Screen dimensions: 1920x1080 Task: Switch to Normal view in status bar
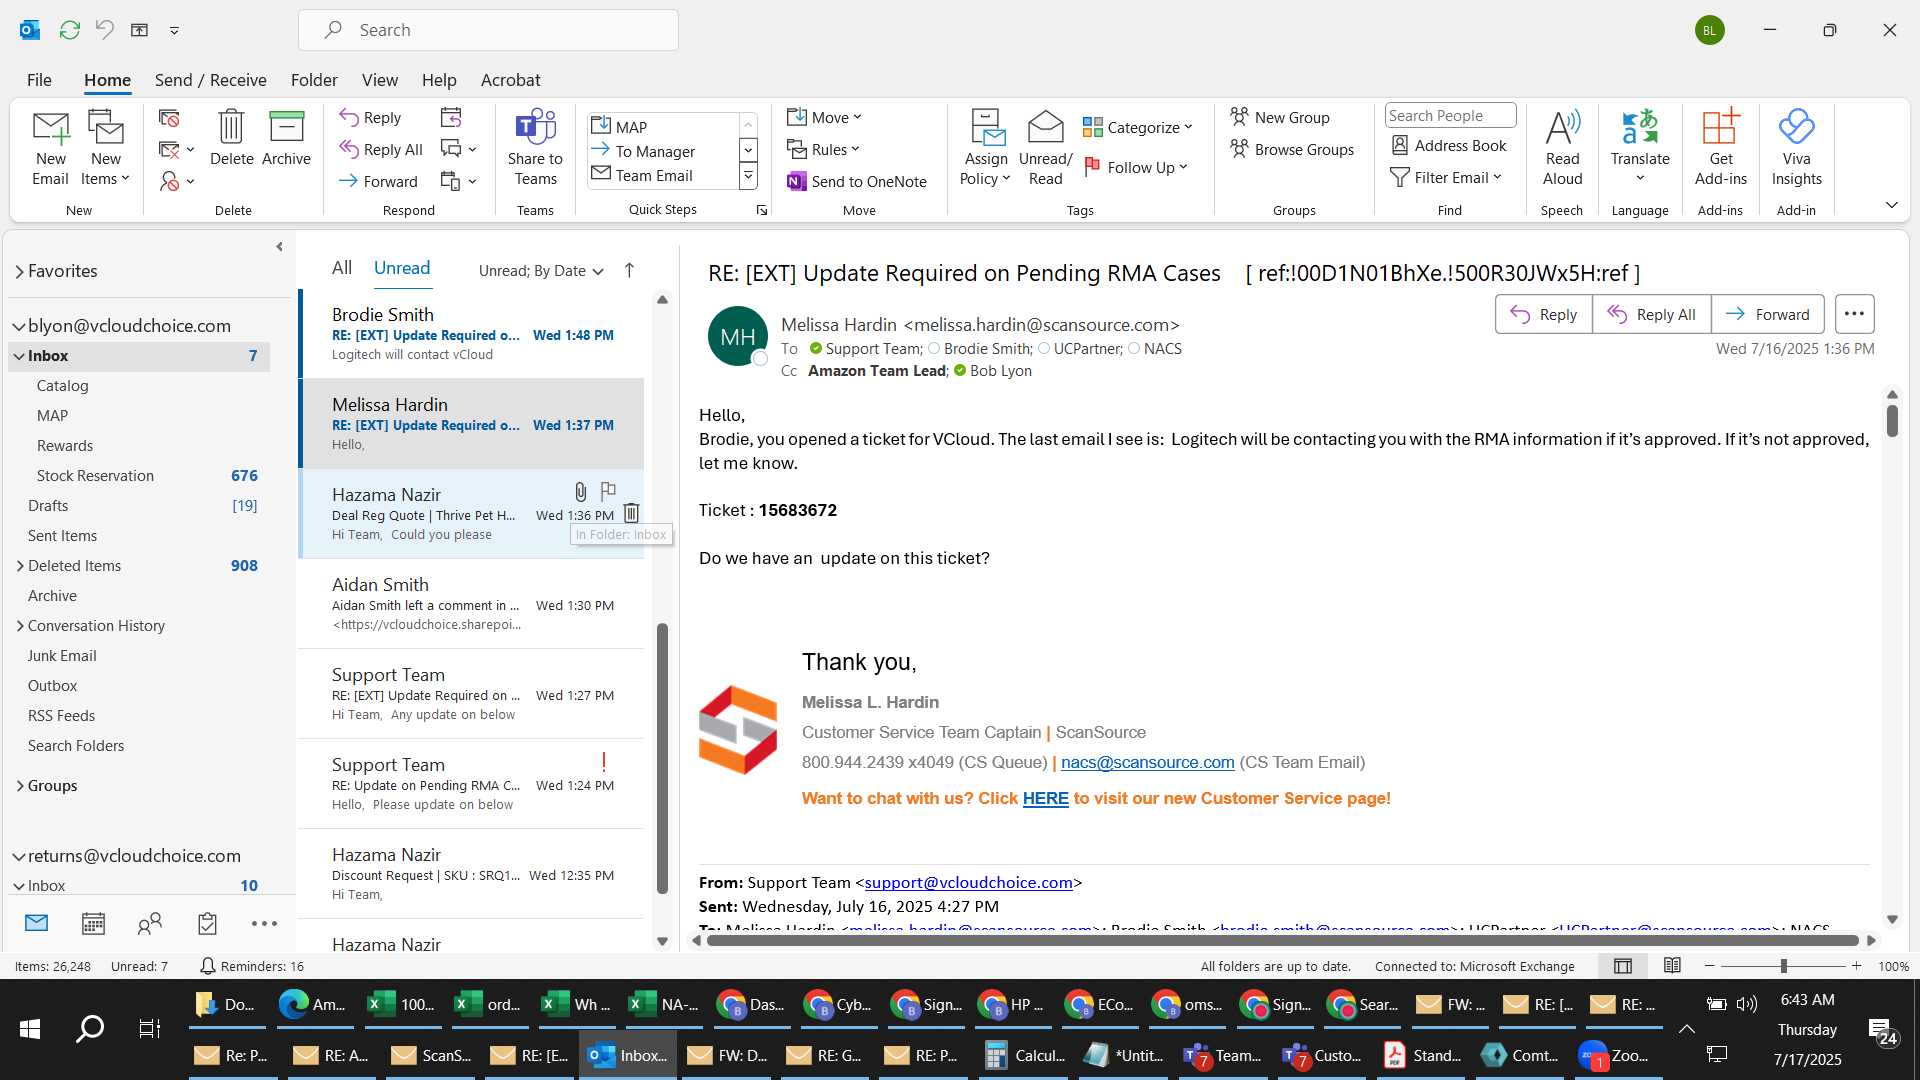[x=1623, y=966]
